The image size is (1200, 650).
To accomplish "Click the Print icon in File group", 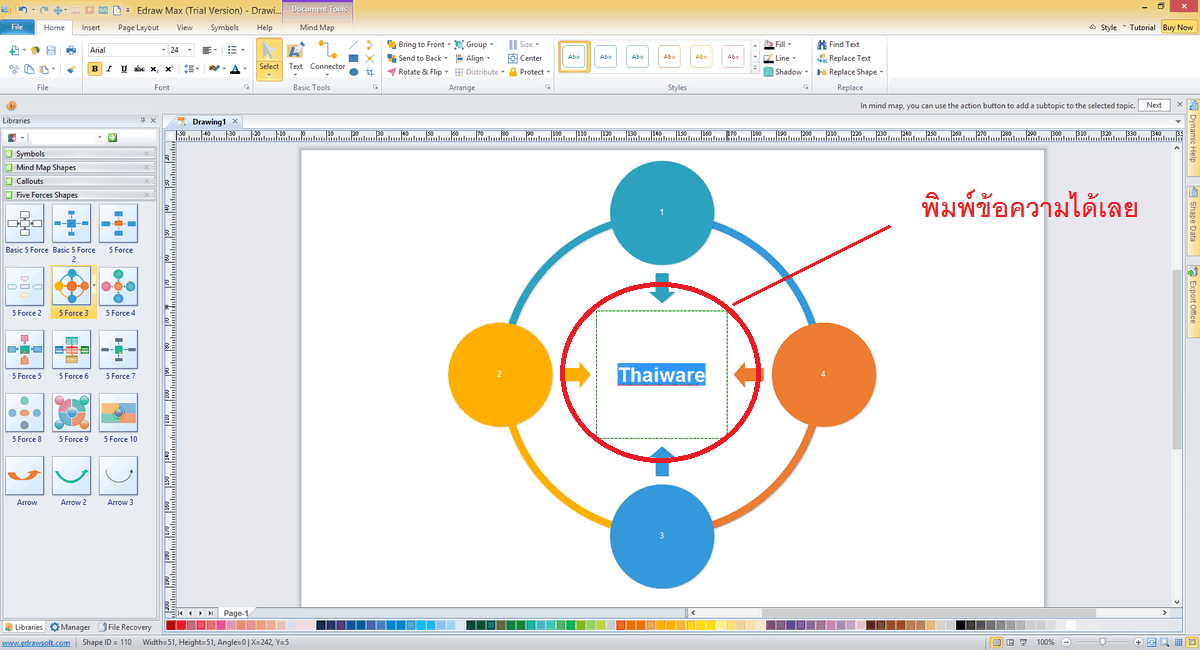I will (x=71, y=50).
